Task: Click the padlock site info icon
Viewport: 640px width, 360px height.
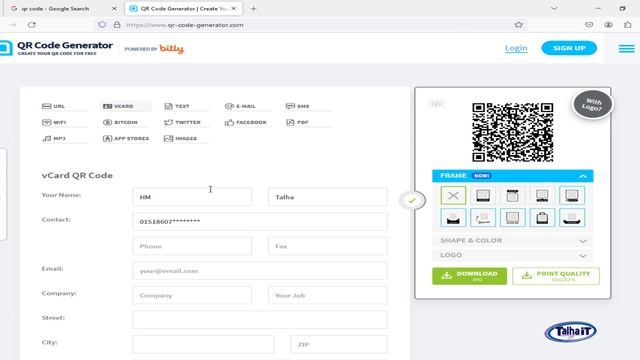Action: click(x=117, y=25)
